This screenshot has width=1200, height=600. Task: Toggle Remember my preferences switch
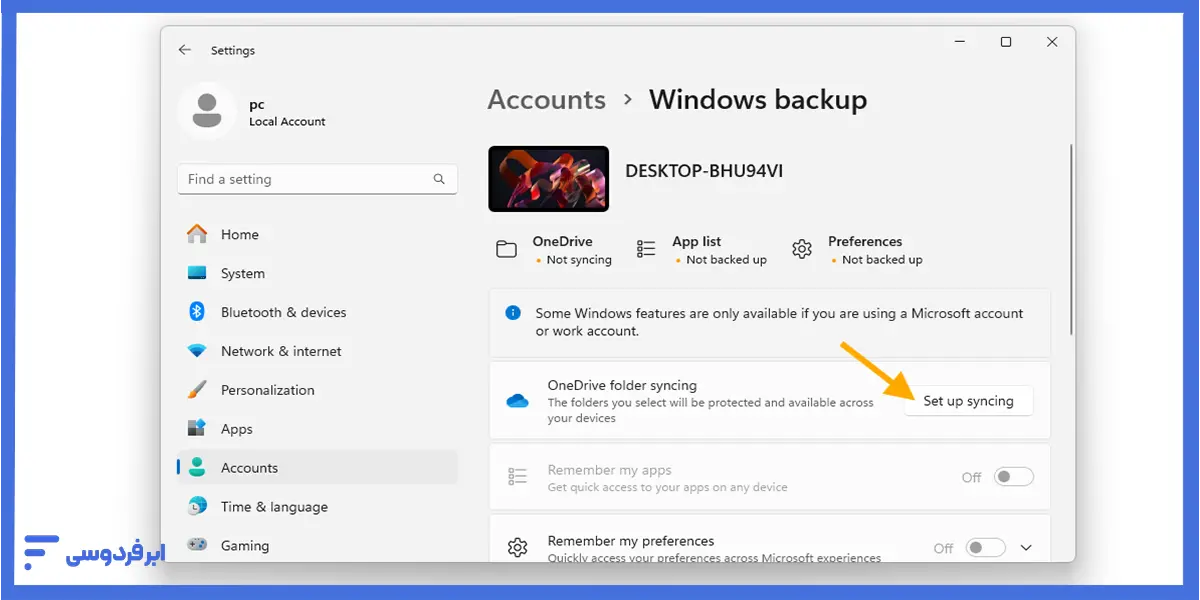tap(985, 548)
